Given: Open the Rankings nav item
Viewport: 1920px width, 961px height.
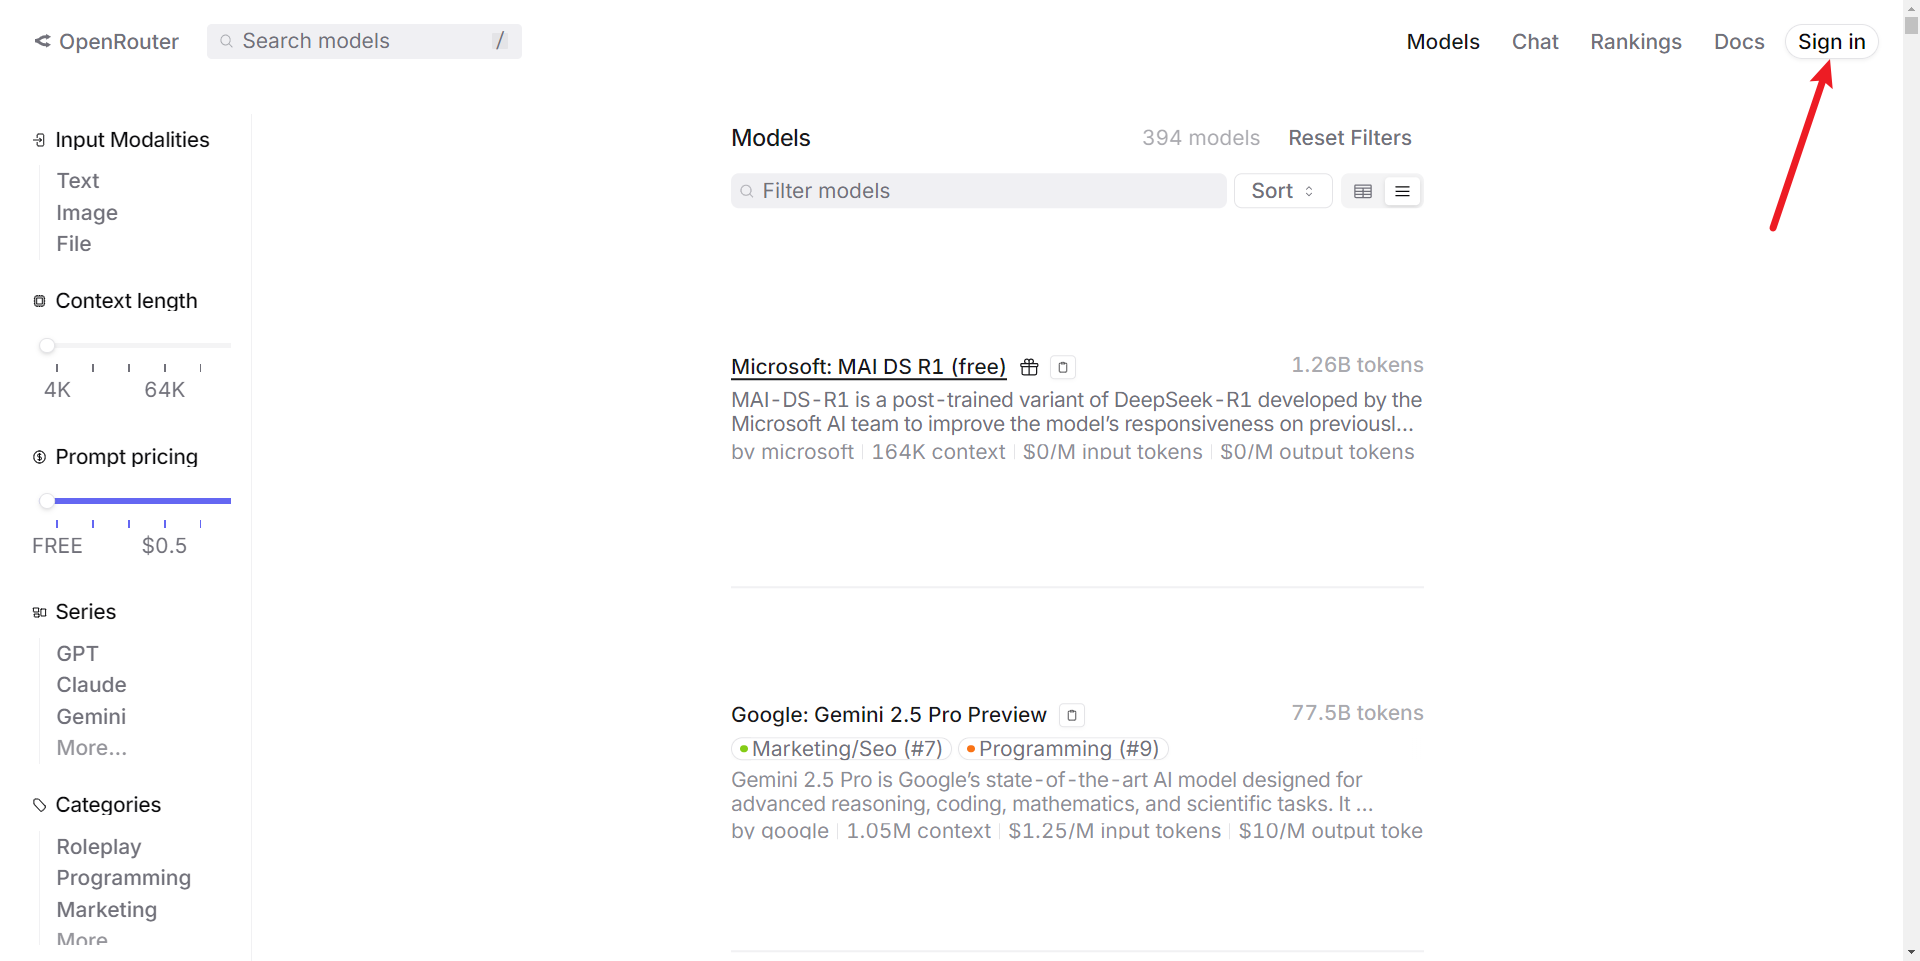Looking at the screenshot, I should point(1636,42).
